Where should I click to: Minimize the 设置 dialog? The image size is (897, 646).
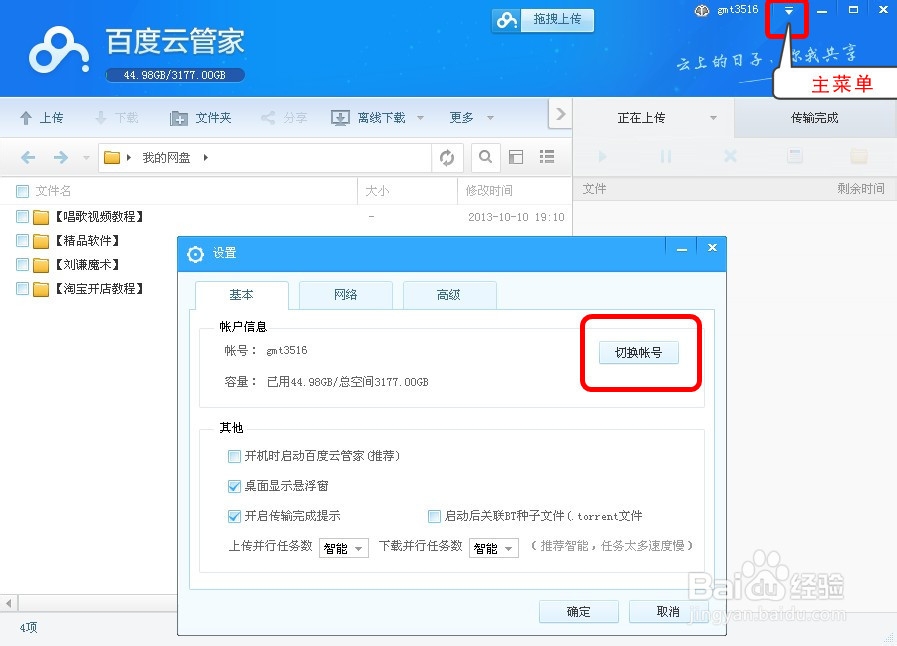tap(681, 247)
